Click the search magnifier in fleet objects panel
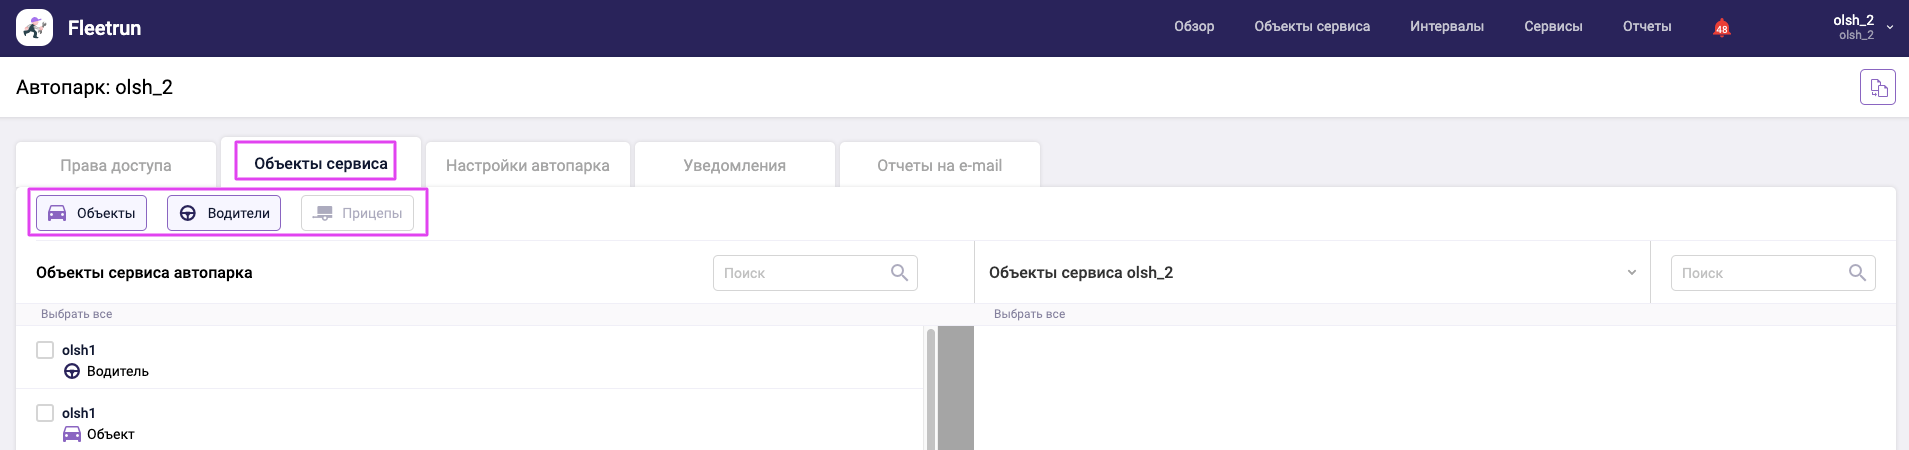Image resolution: width=1909 pixels, height=450 pixels. click(x=899, y=273)
